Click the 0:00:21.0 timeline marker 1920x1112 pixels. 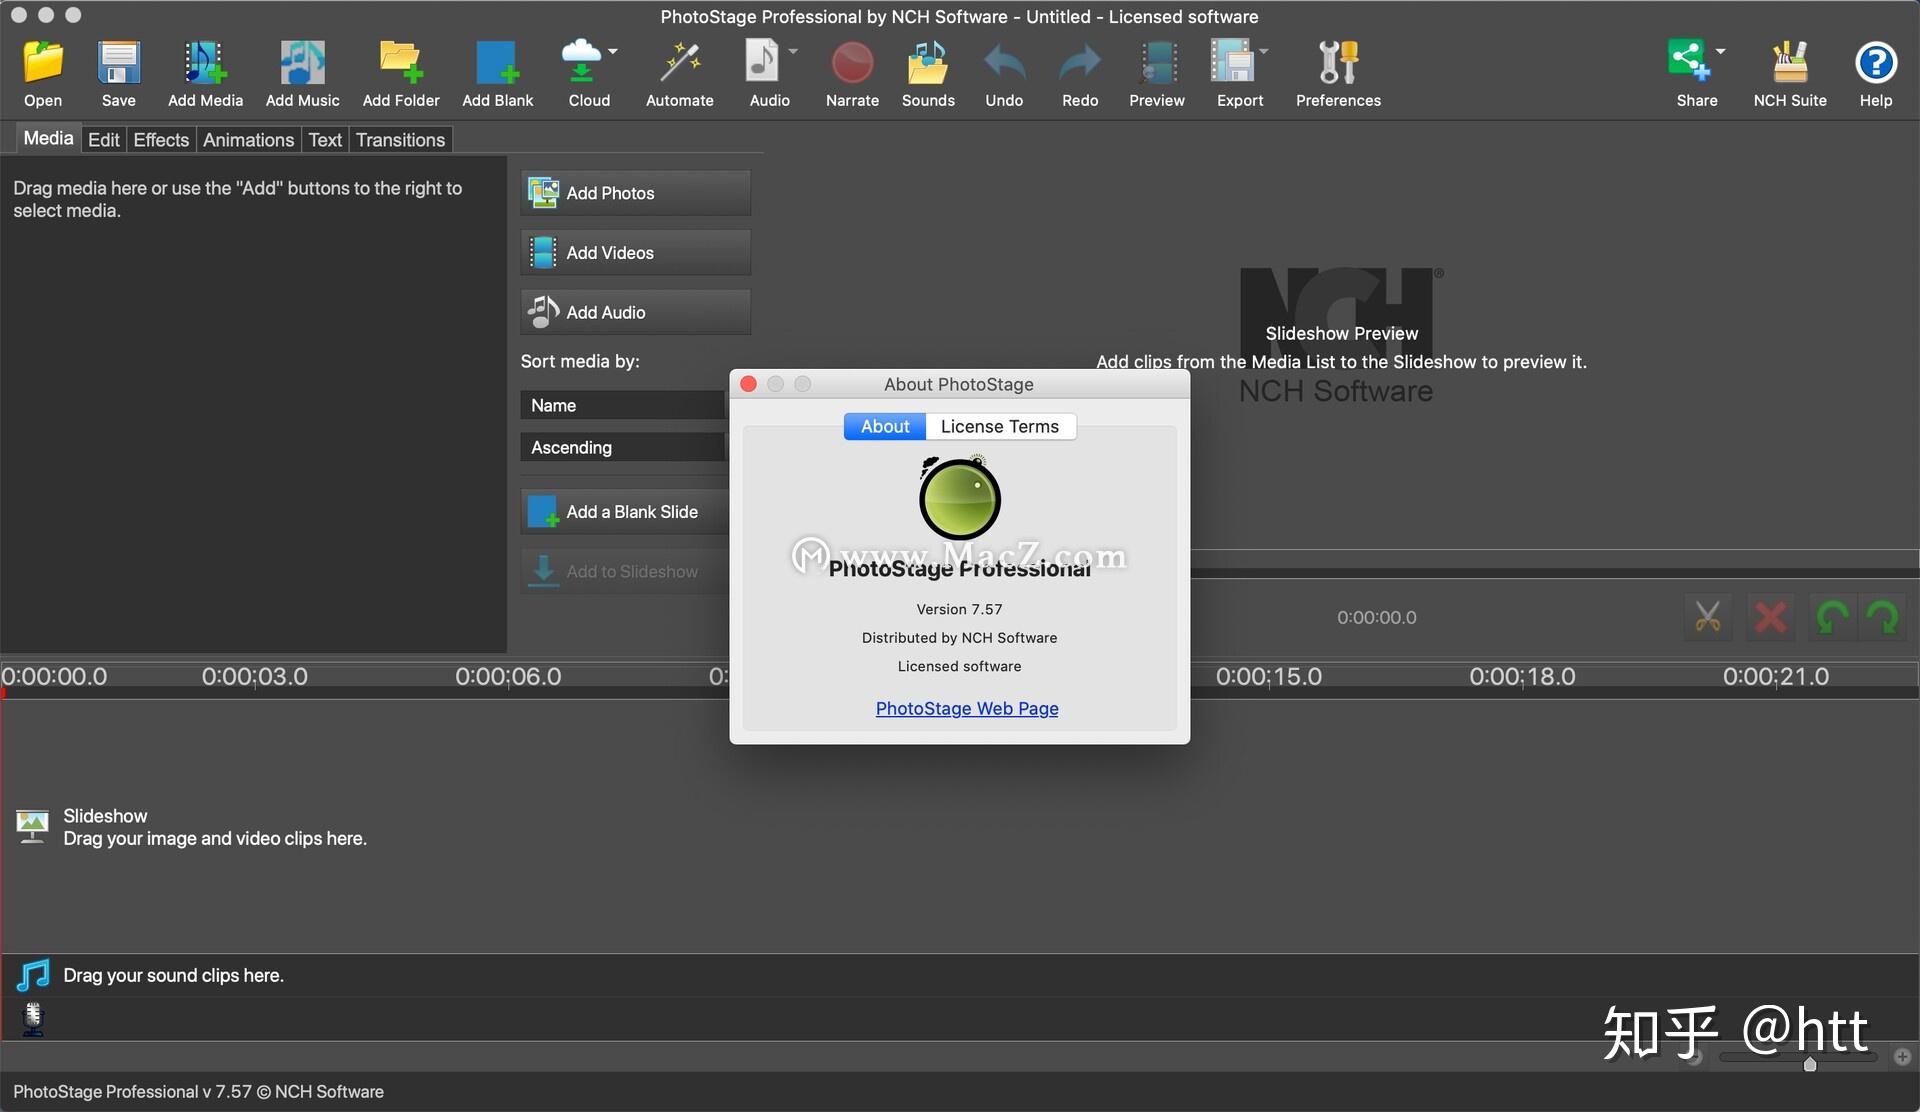pyautogui.click(x=1775, y=676)
